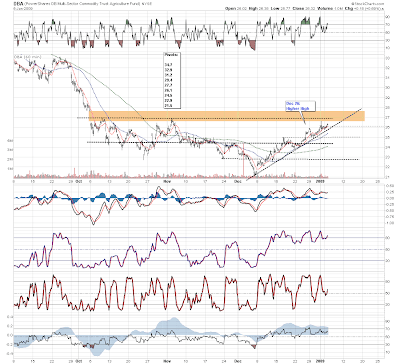
Task: Click the Pivots levels text box
Action: (172, 80)
